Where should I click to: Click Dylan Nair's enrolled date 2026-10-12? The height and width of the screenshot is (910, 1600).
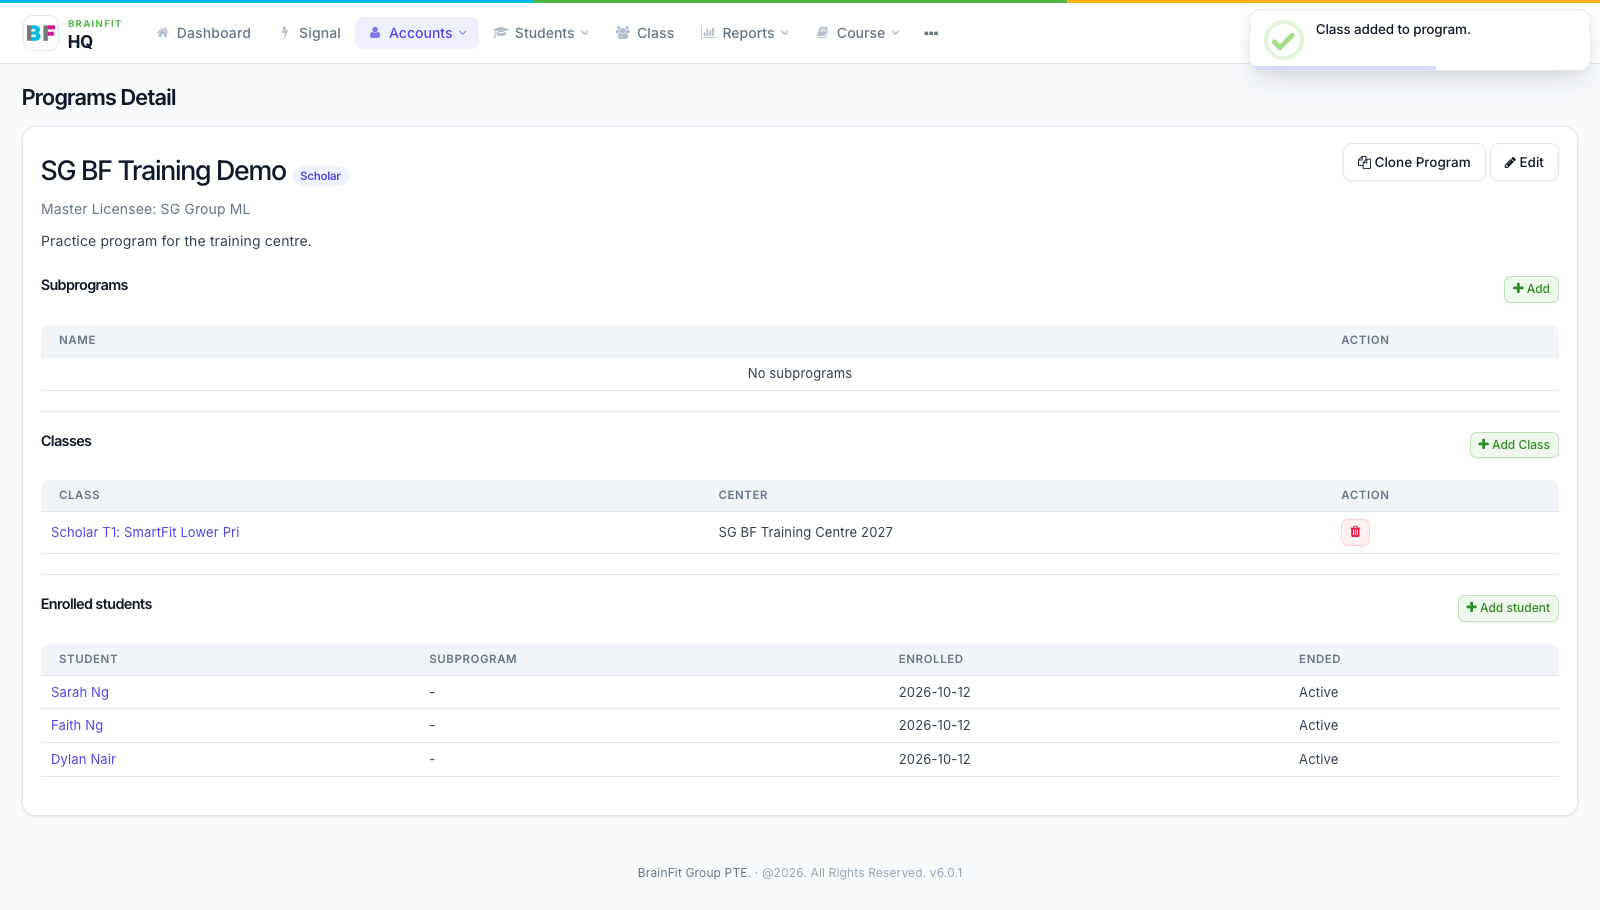point(935,759)
